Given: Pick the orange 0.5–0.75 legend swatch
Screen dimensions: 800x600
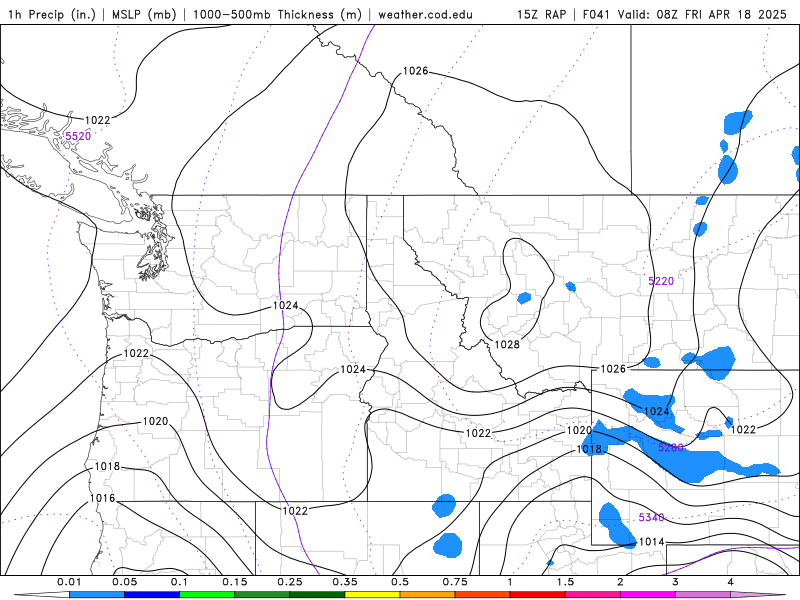Looking at the screenshot, I should point(428,594).
